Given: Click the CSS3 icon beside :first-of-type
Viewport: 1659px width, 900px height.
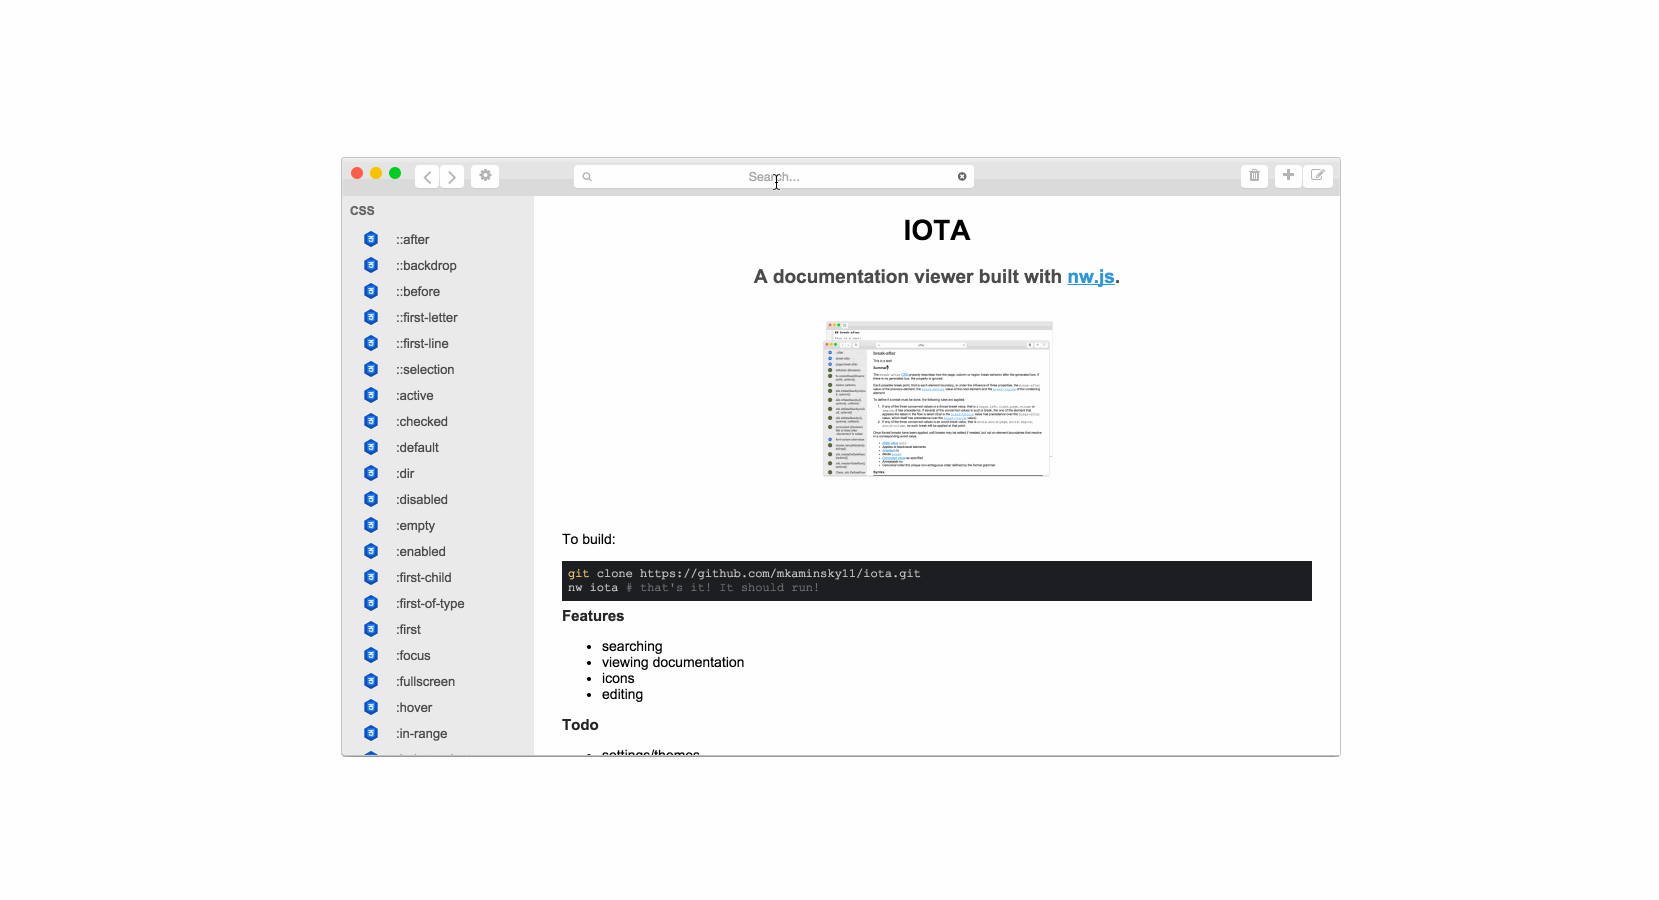Looking at the screenshot, I should (x=371, y=603).
